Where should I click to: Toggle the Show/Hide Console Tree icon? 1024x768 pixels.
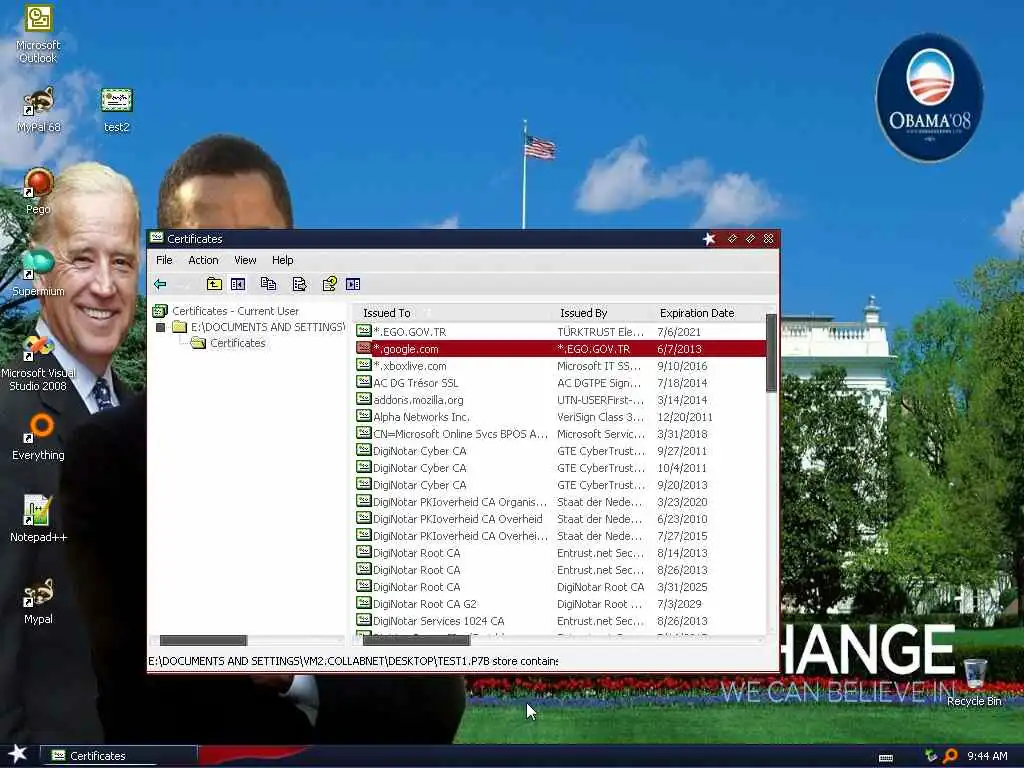[x=238, y=284]
